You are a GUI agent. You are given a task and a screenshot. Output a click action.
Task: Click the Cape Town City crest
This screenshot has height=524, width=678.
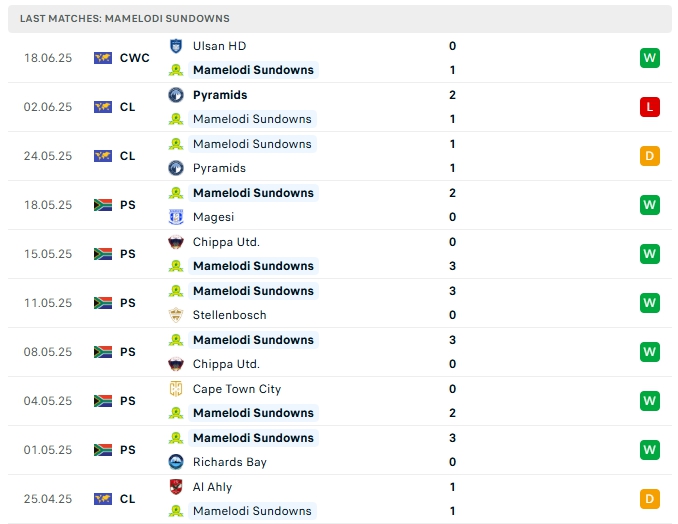pyautogui.click(x=176, y=389)
